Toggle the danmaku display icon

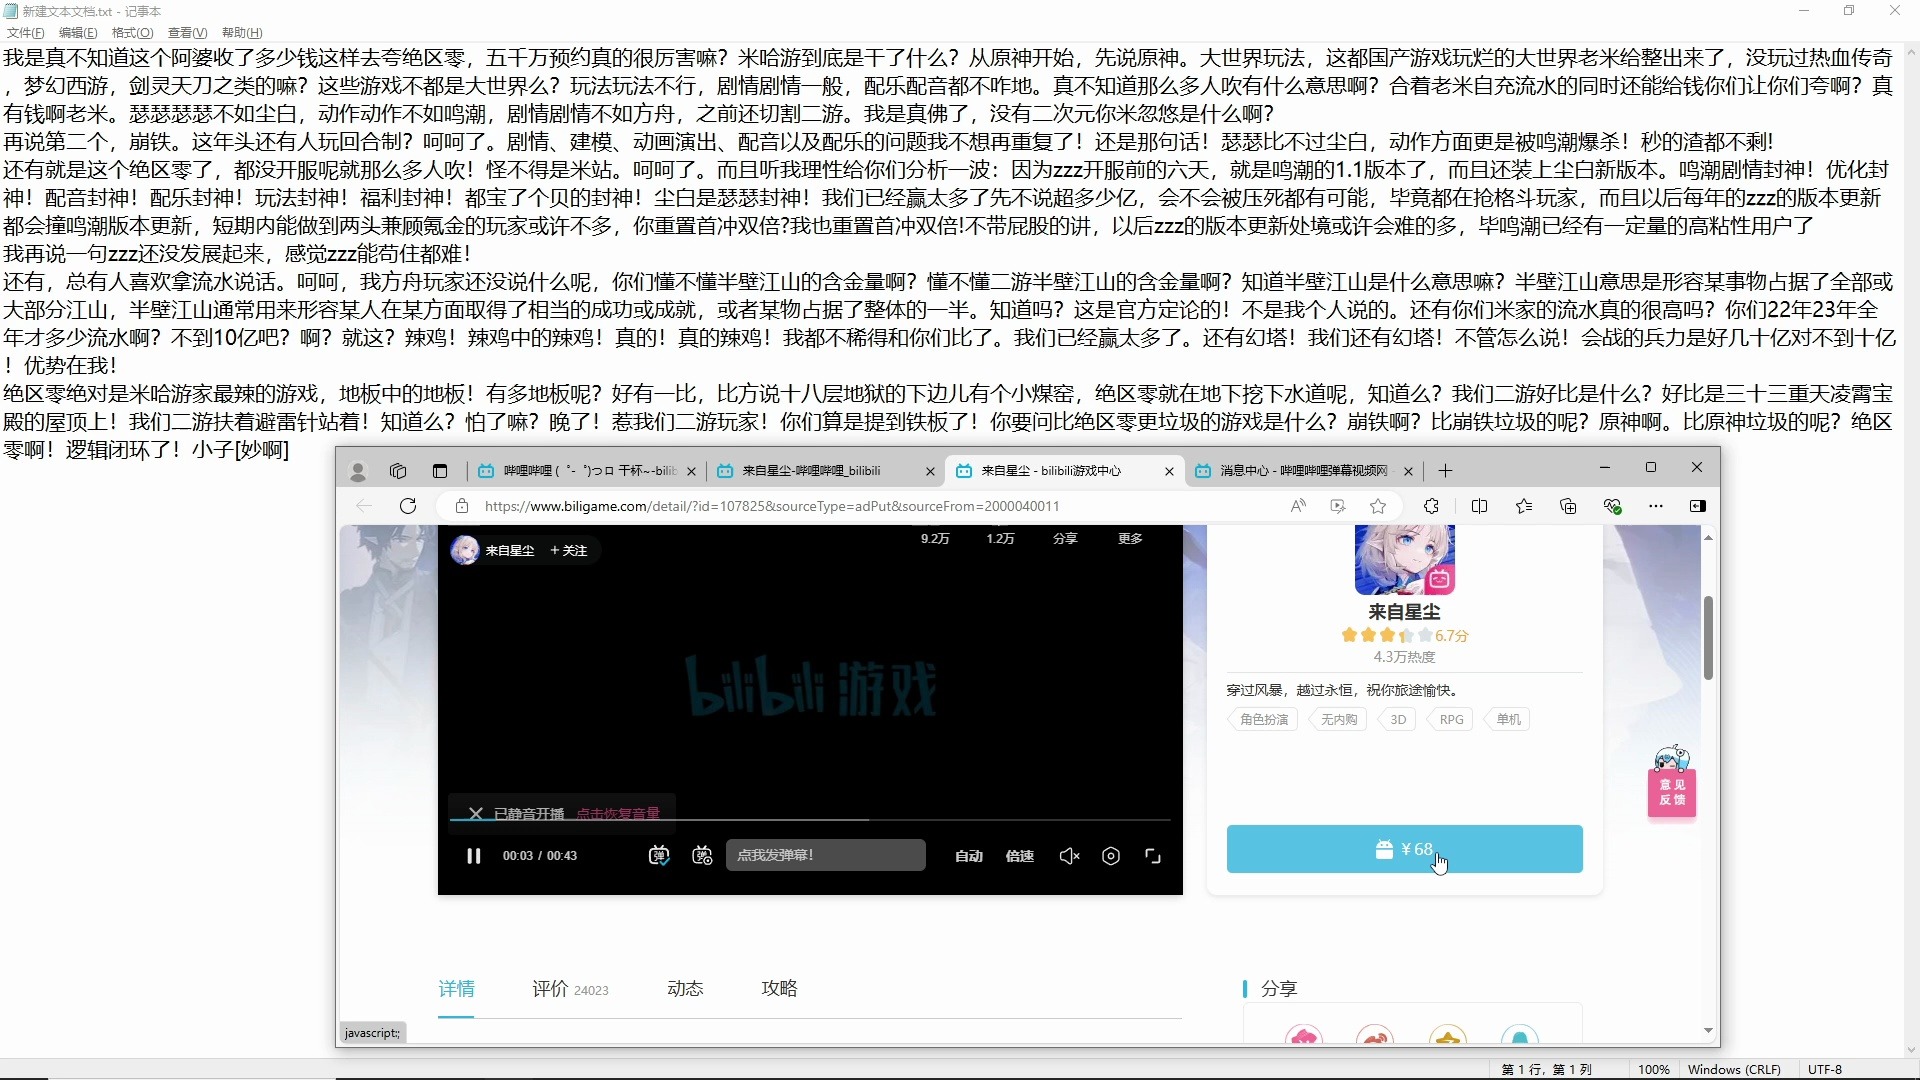[x=658, y=856]
